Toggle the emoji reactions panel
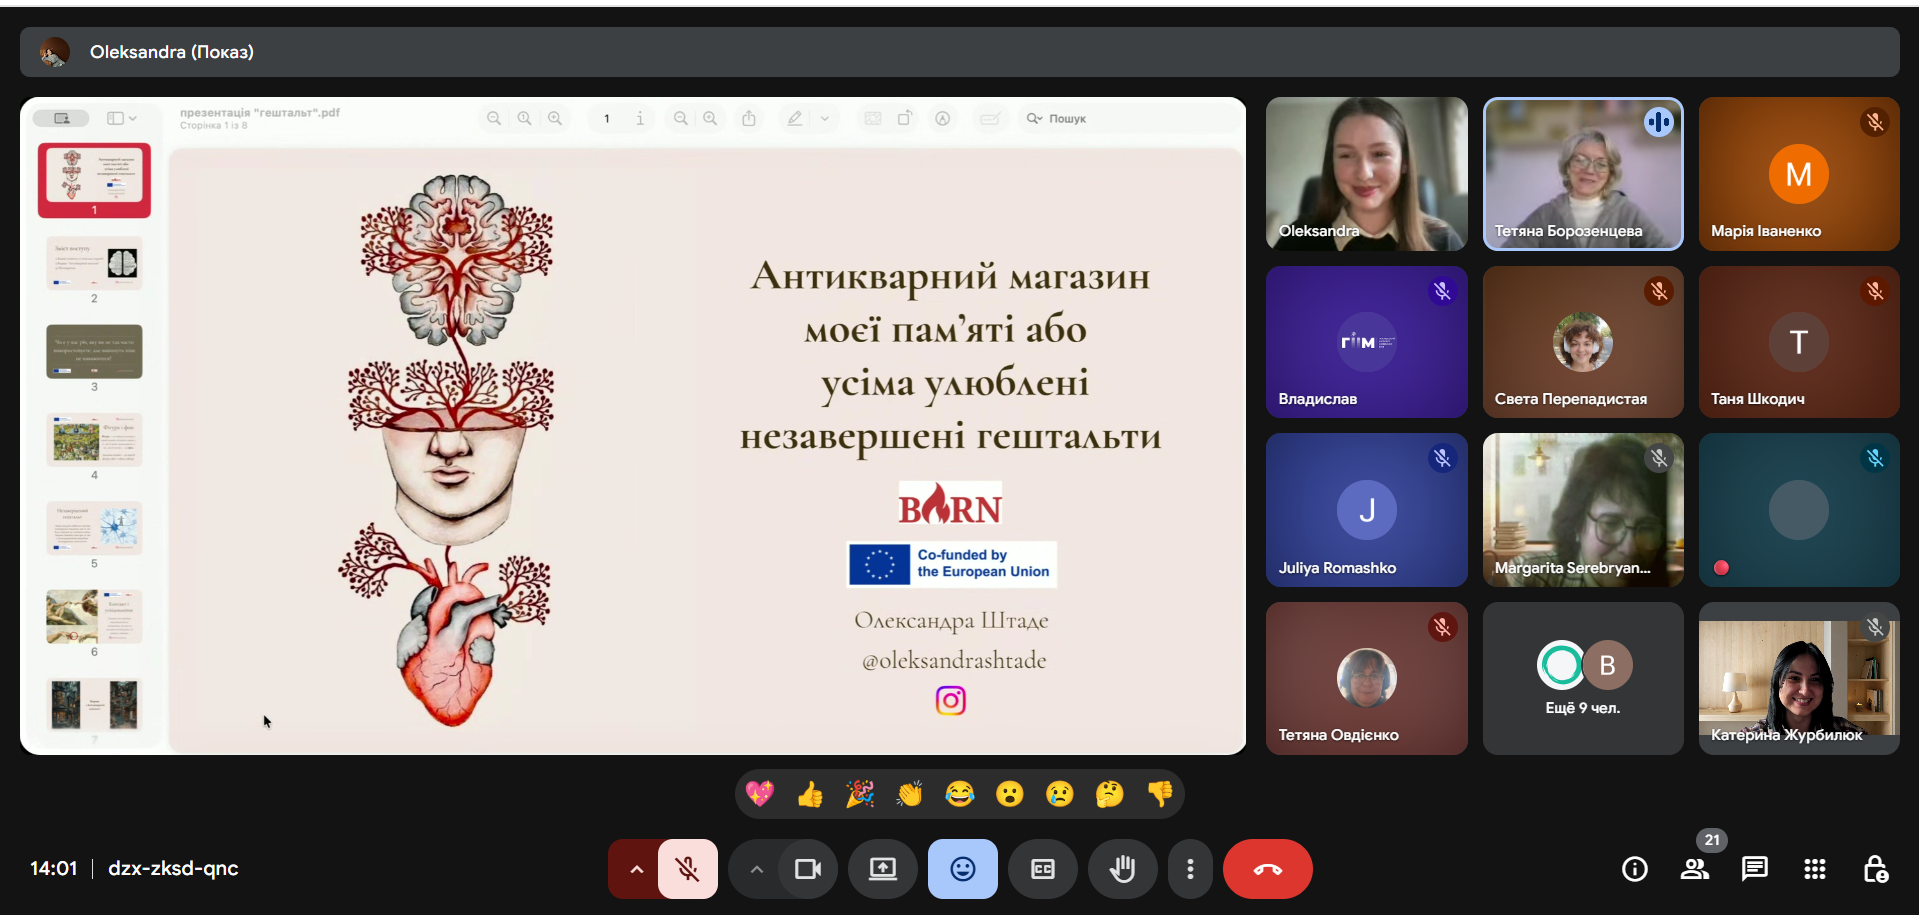The width and height of the screenshot is (1919, 915). pos(962,869)
